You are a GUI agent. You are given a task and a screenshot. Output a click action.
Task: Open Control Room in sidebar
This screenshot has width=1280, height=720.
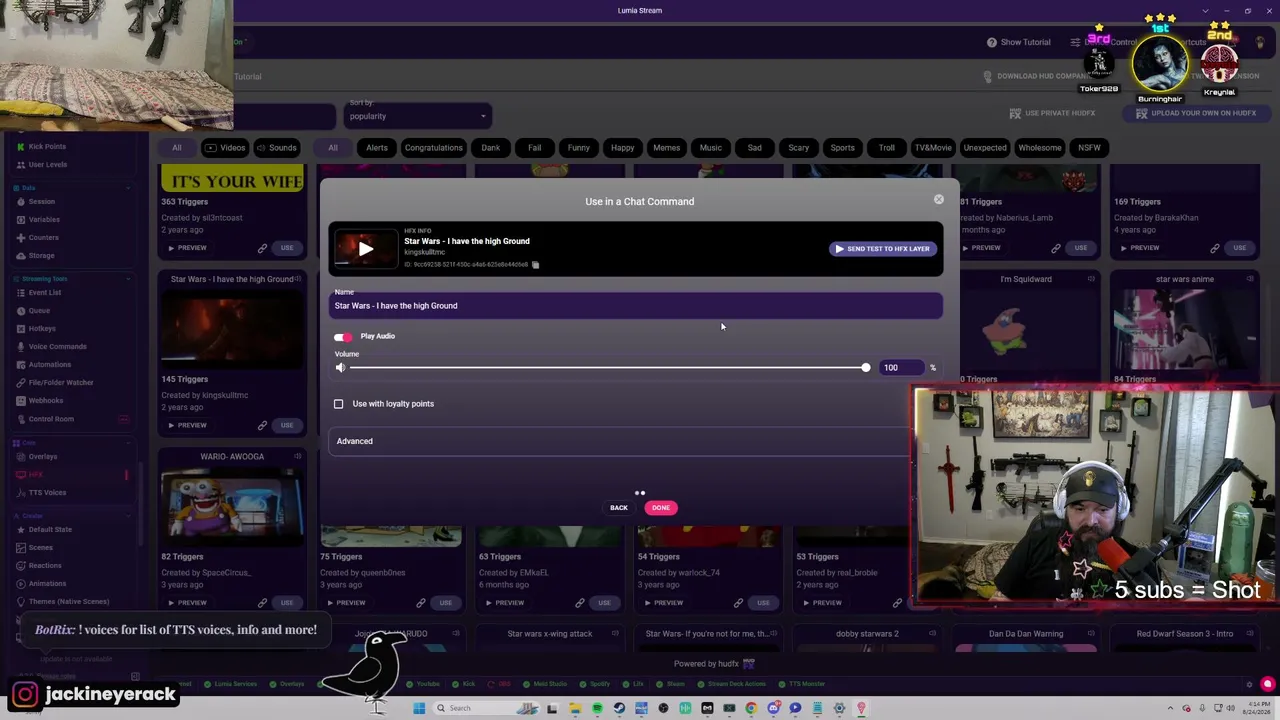point(51,419)
